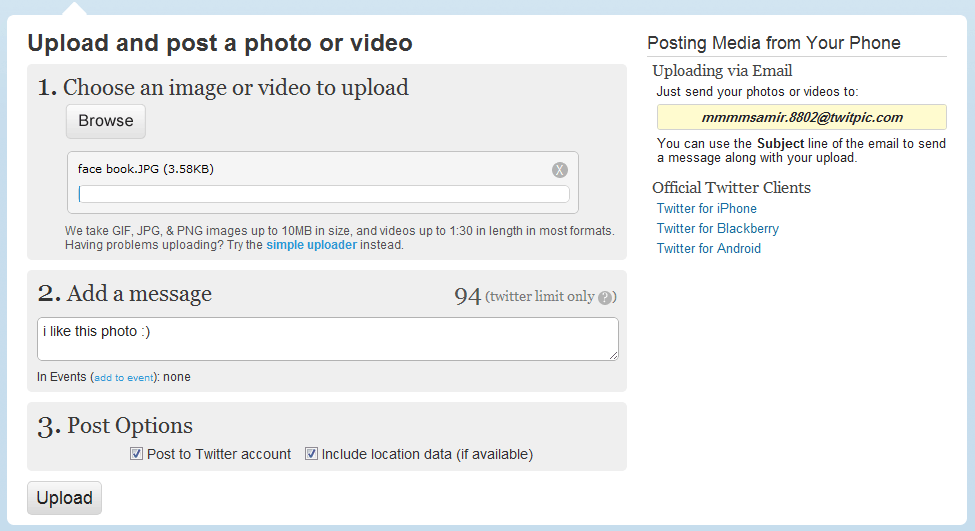Click the add to event link
This screenshot has width=975, height=531.
(123, 377)
